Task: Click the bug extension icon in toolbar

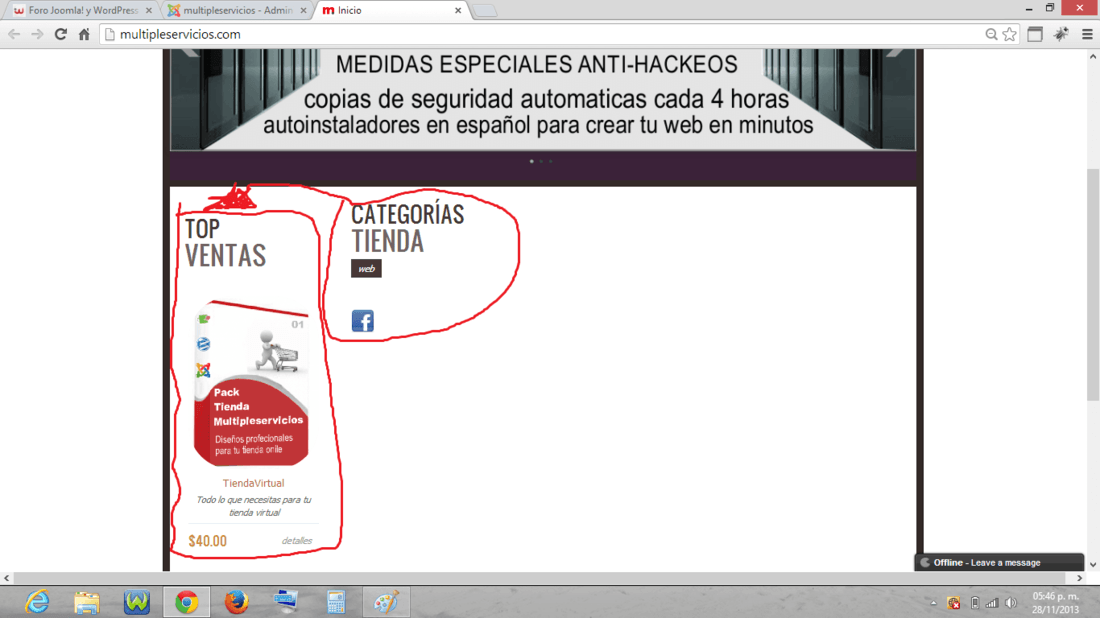Action: pyautogui.click(x=1061, y=34)
